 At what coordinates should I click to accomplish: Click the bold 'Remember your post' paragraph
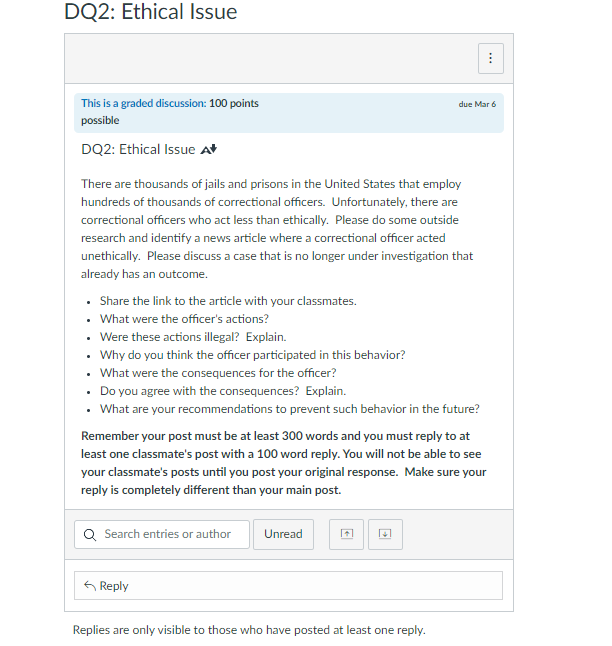point(284,463)
